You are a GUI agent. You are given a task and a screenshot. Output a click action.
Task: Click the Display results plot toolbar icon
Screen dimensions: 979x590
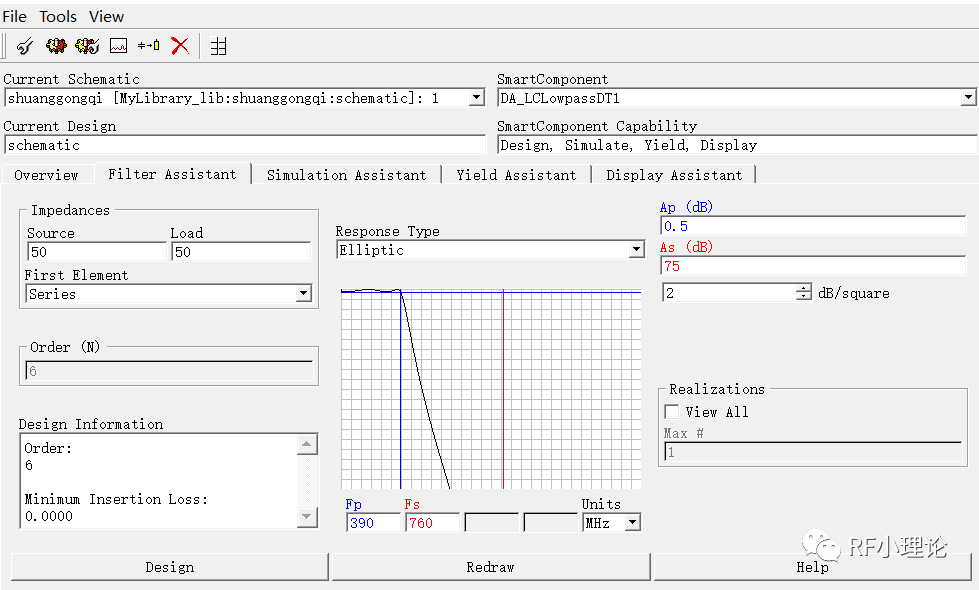pos(118,46)
